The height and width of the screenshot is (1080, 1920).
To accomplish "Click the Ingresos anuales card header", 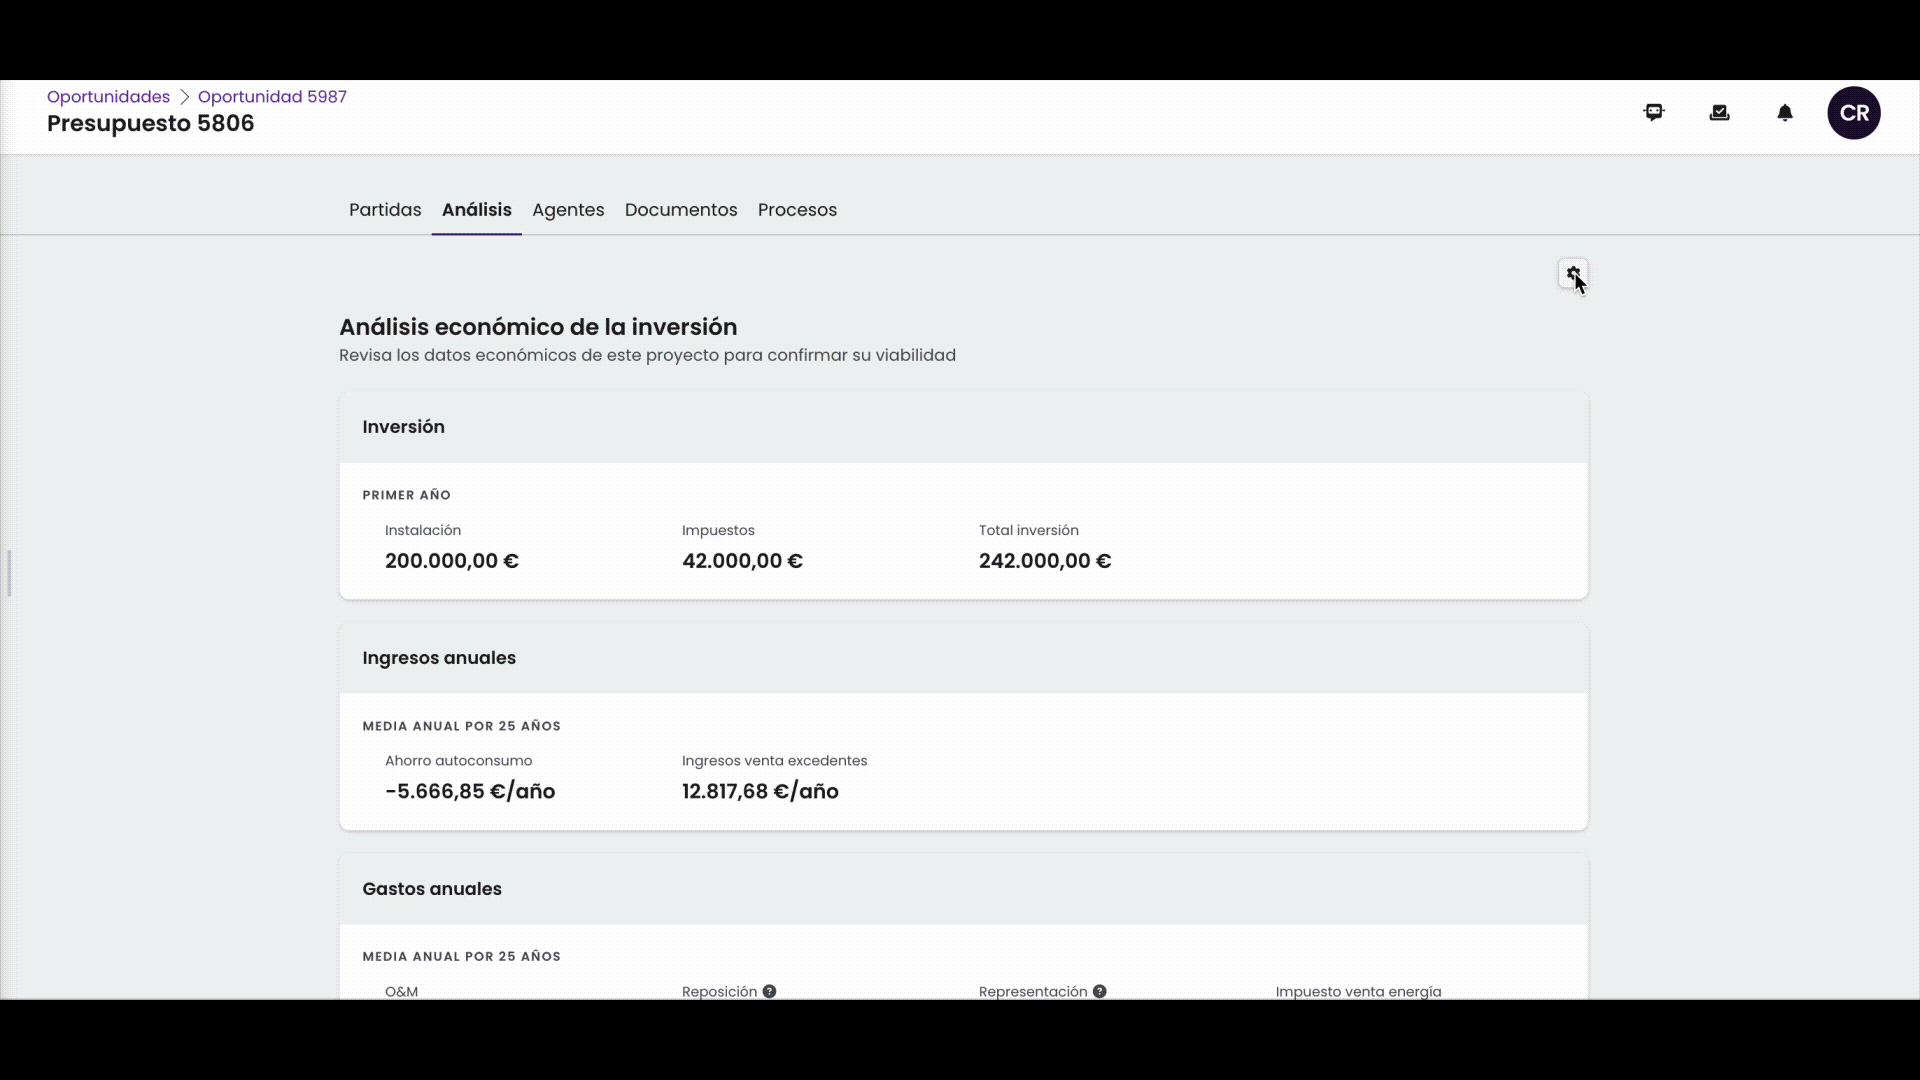I will point(964,658).
